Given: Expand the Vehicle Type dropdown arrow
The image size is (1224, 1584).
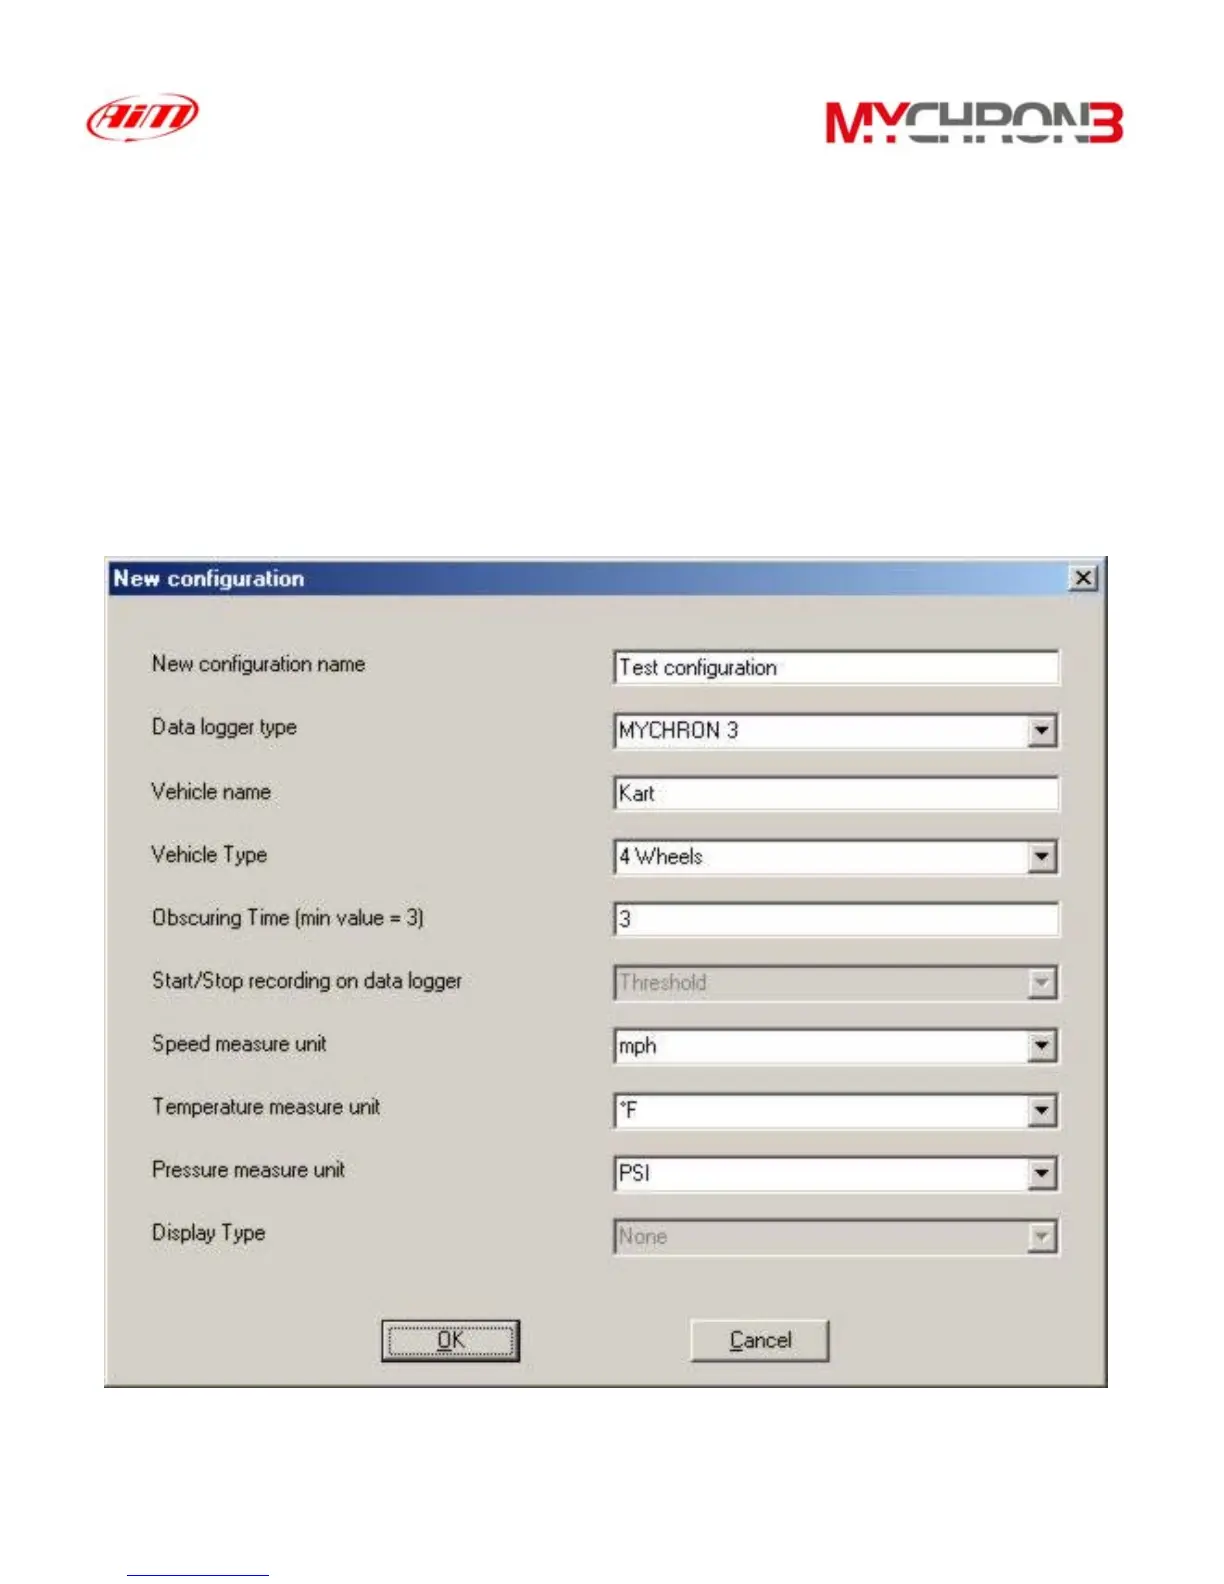Looking at the screenshot, I should [x=1042, y=857].
